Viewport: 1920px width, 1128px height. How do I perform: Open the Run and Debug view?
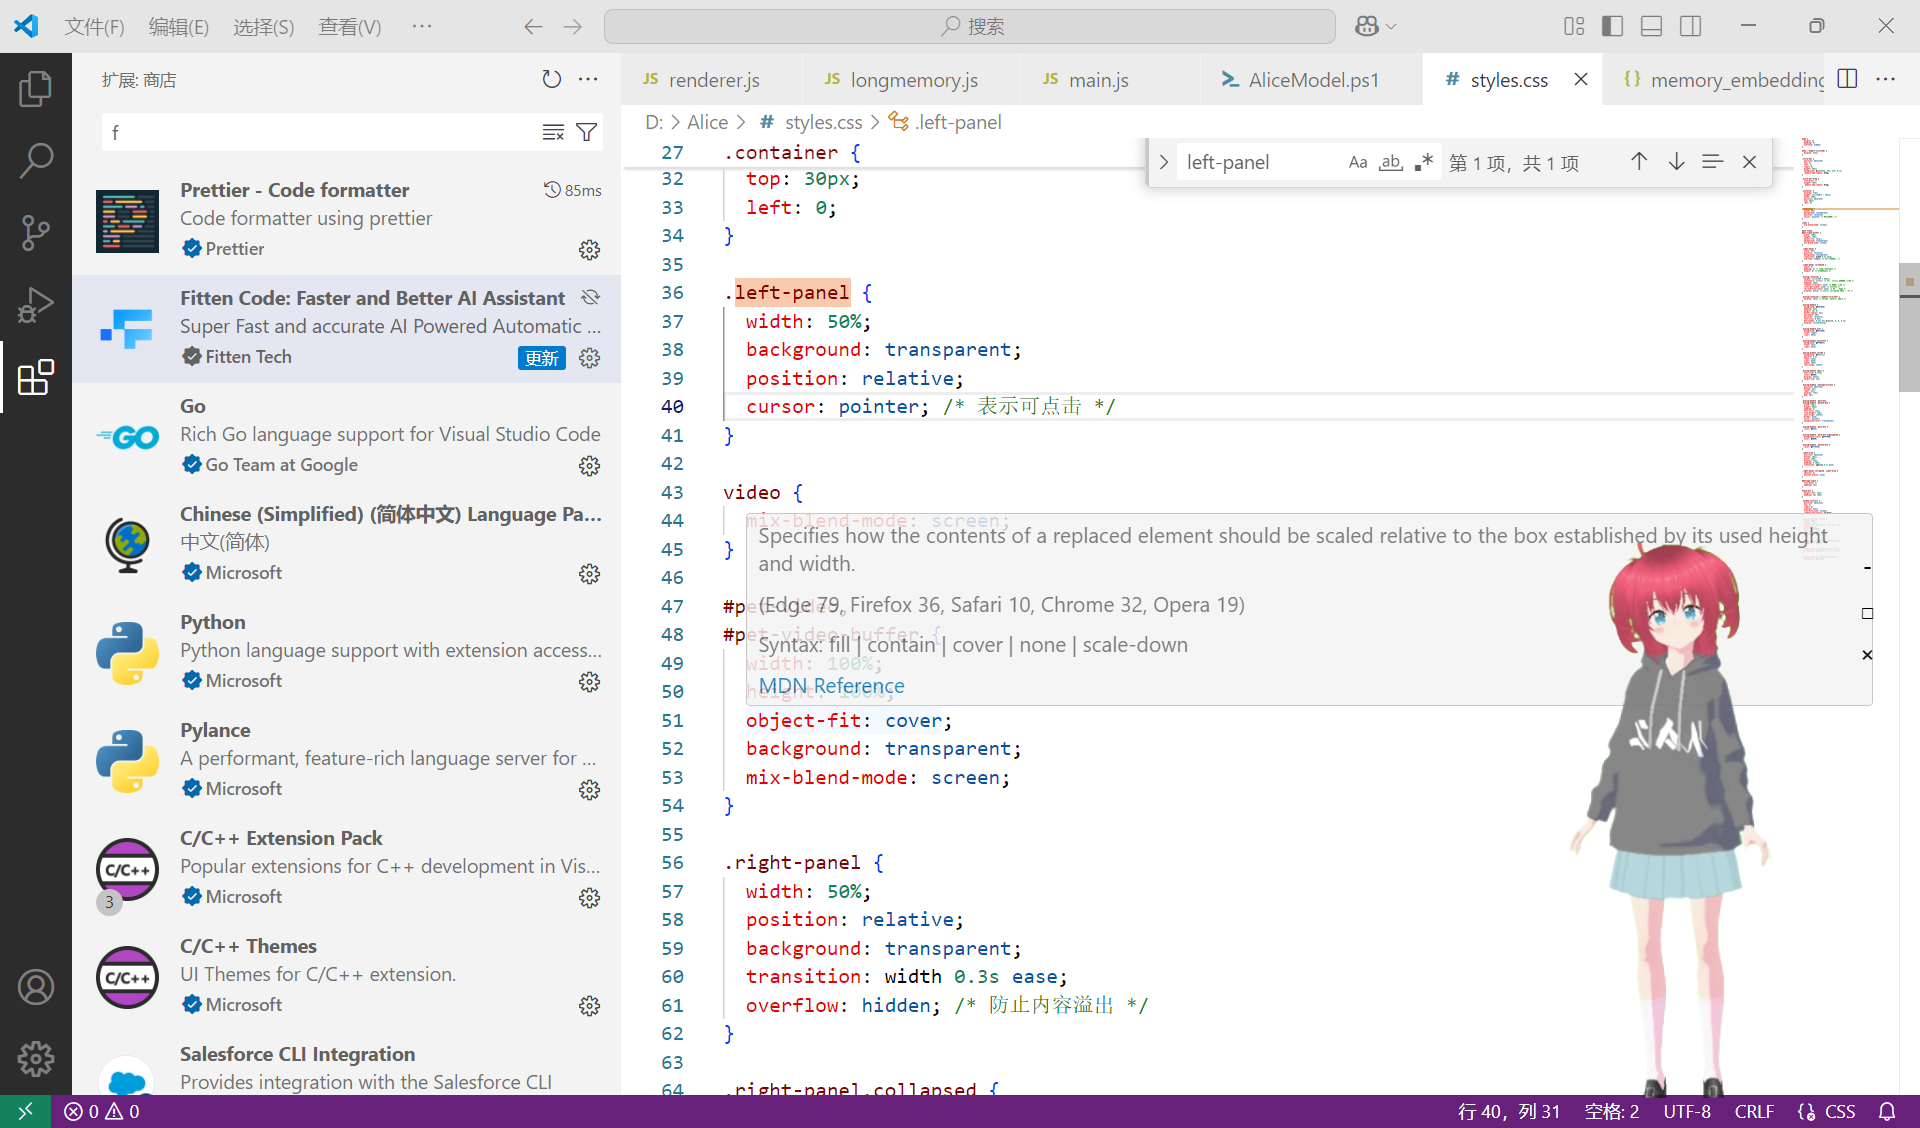click(36, 305)
